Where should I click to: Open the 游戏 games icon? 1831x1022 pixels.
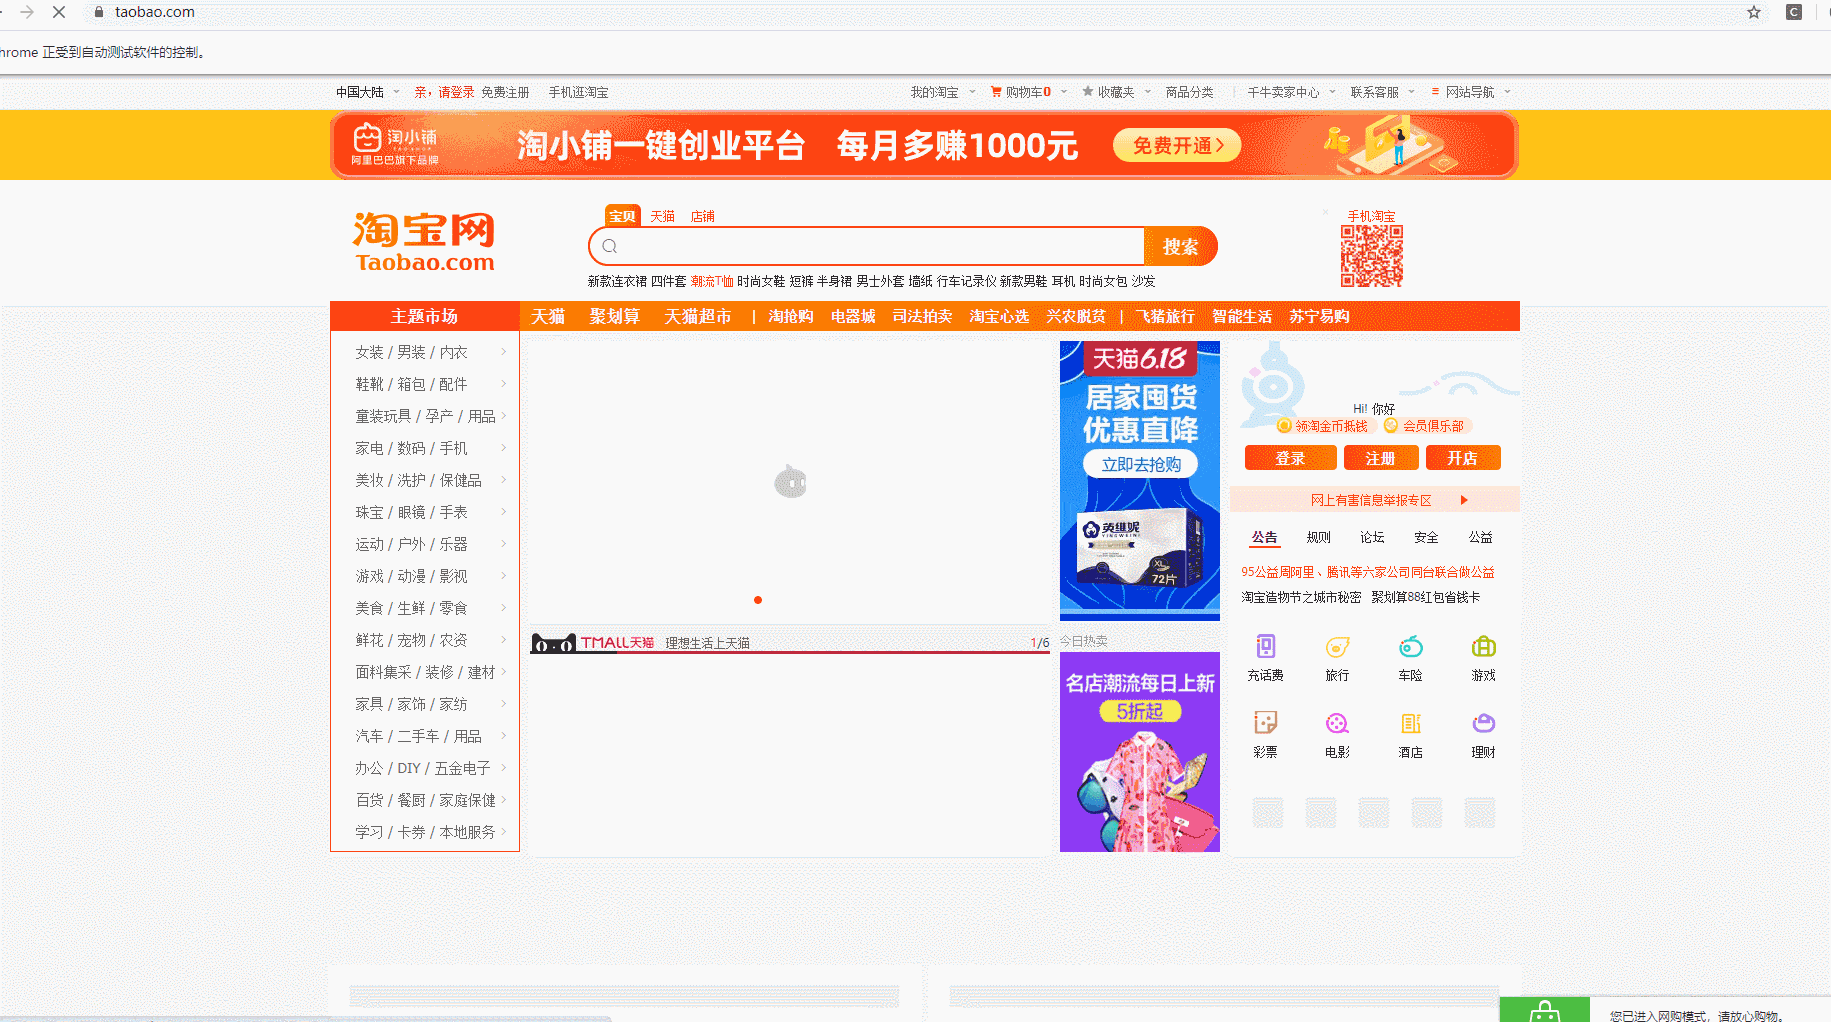(1483, 646)
